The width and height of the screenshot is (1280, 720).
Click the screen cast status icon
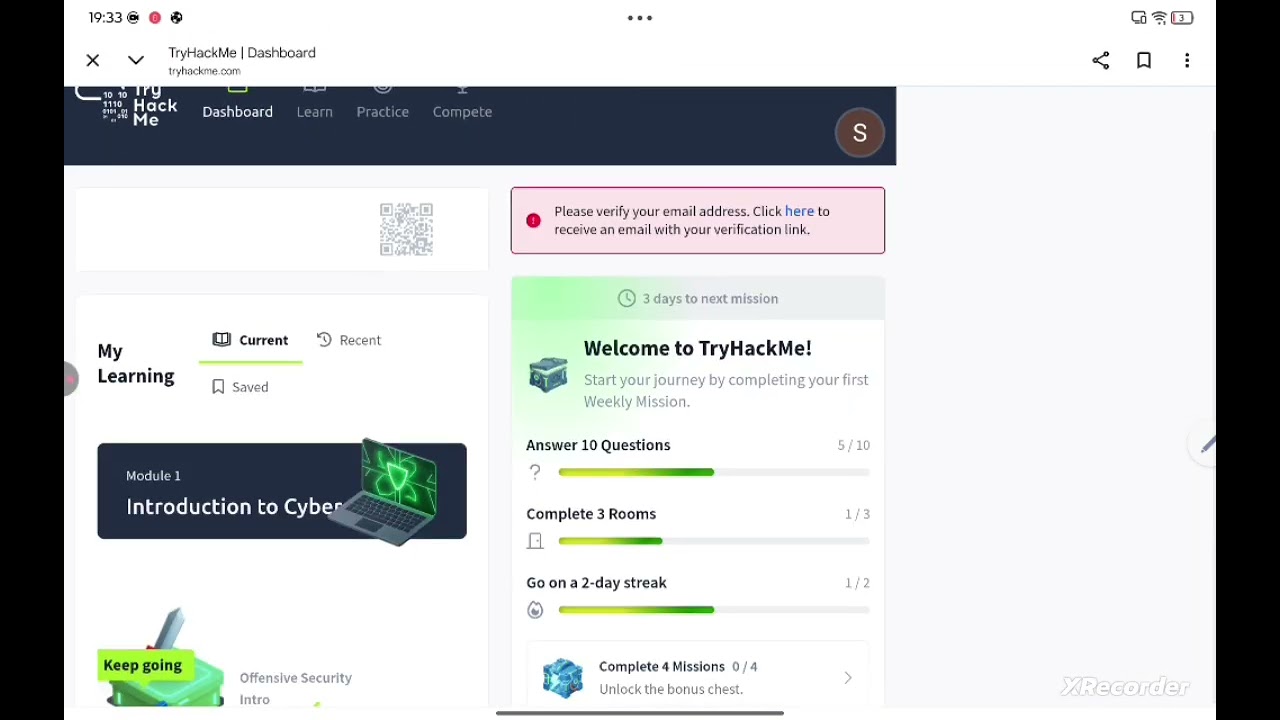pos(1139,18)
